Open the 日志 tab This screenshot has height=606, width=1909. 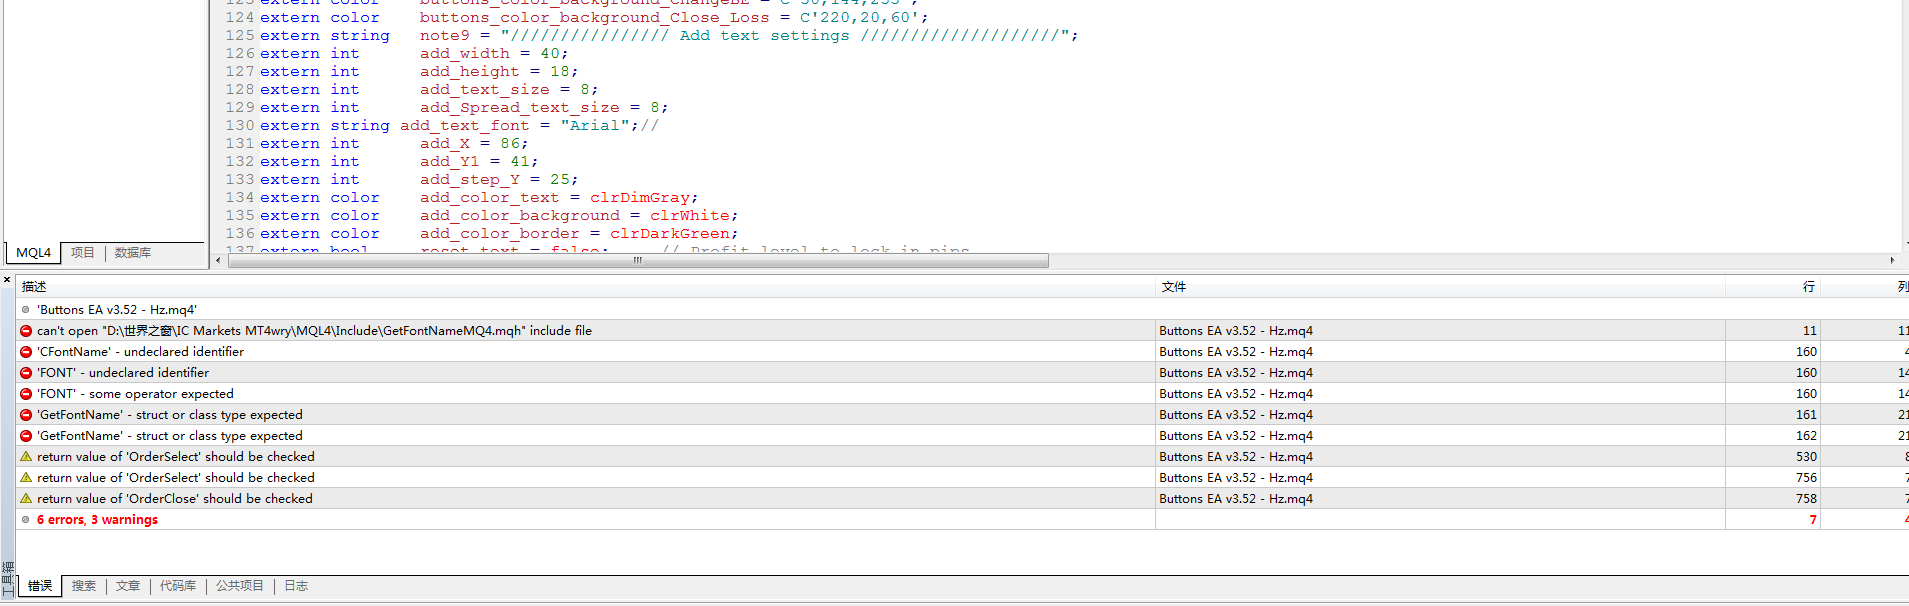pyautogui.click(x=296, y=586)
